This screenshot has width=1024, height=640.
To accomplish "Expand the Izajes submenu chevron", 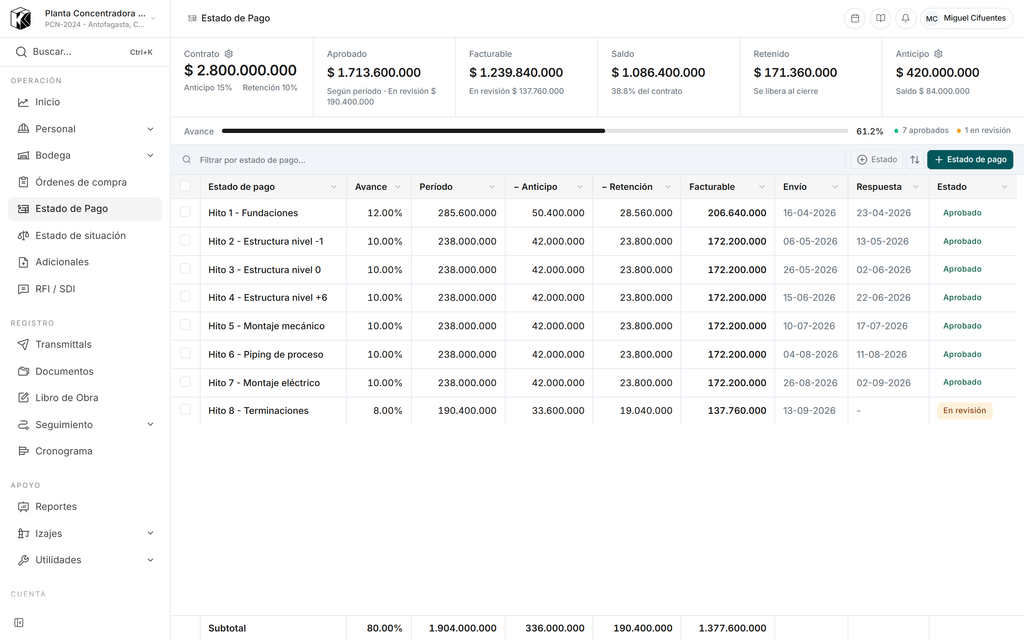I will tap(150, 534).
